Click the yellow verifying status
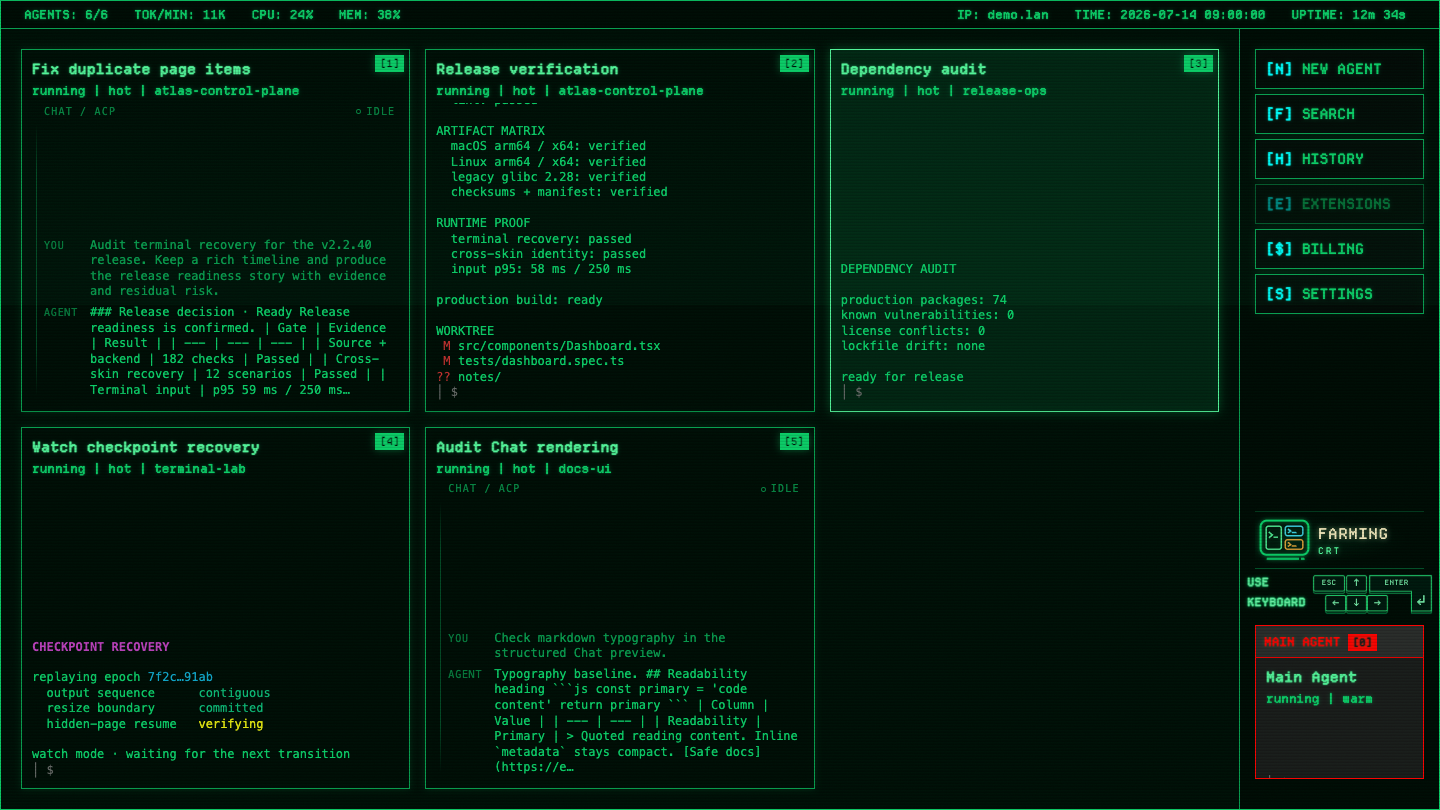The image size is (1440, 810). tap(231, 724)
